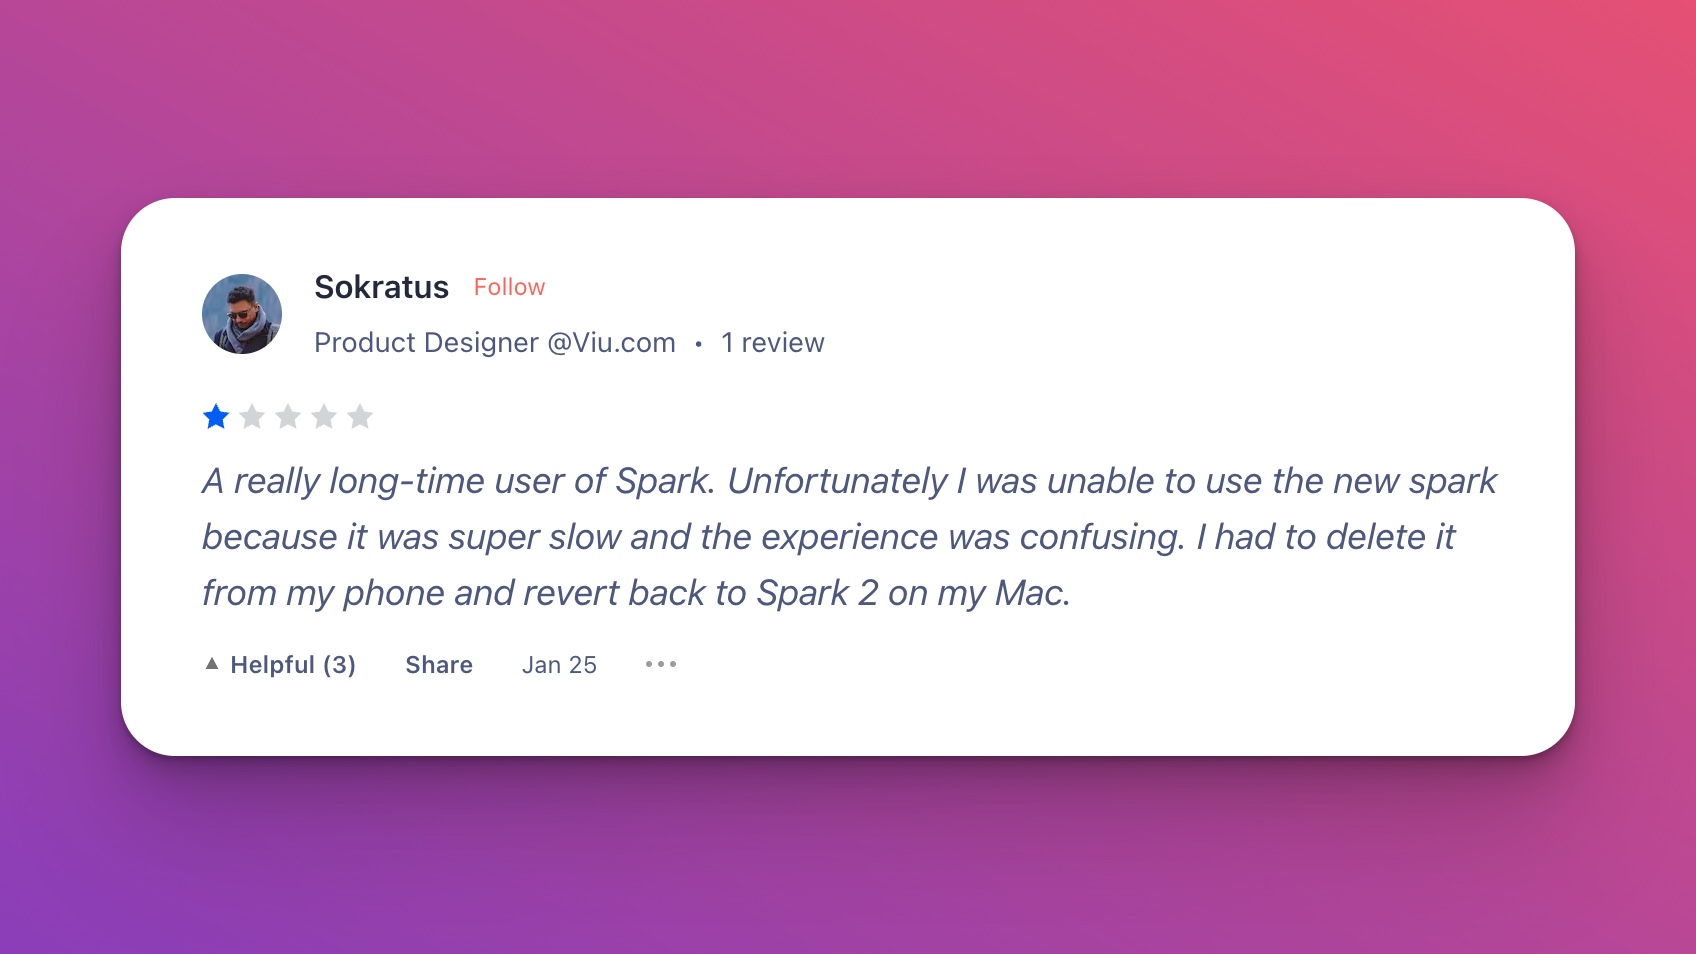The image size is (1696, 954).
Task: Click the Jan 25 review date
Action: (x=559, y=664)
